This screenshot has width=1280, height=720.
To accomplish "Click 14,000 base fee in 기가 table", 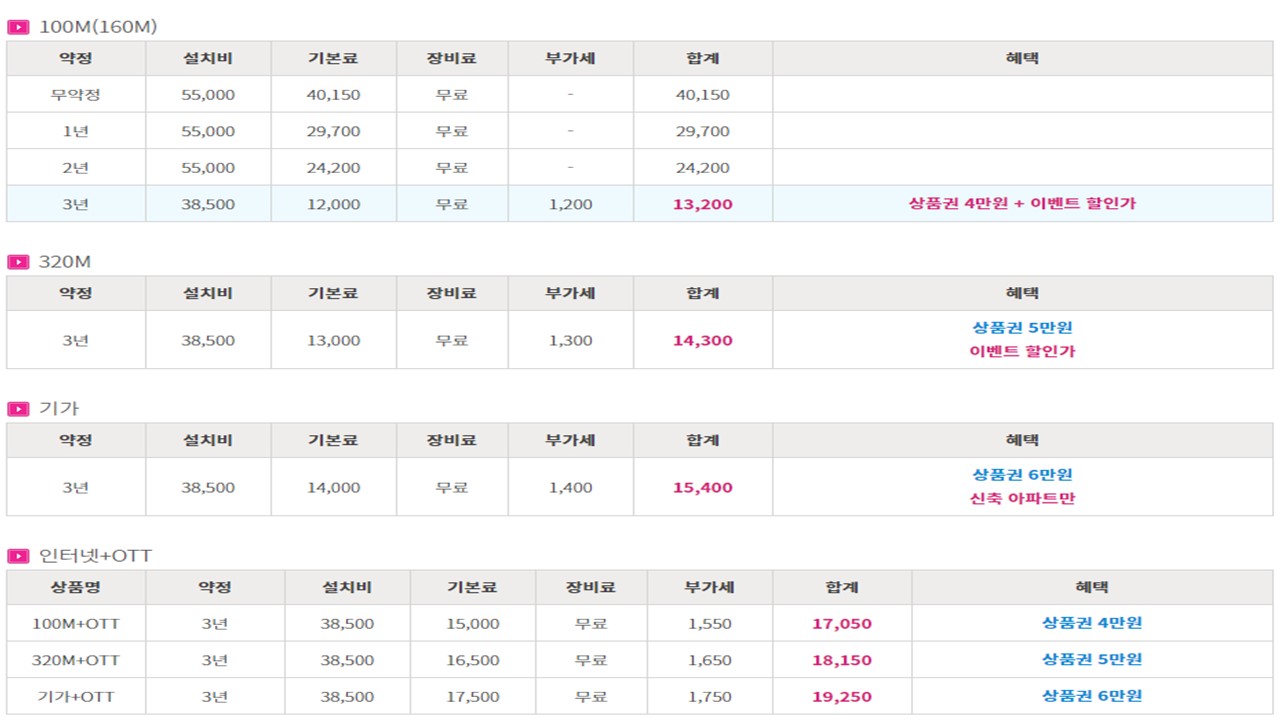I will click(333, 488).
